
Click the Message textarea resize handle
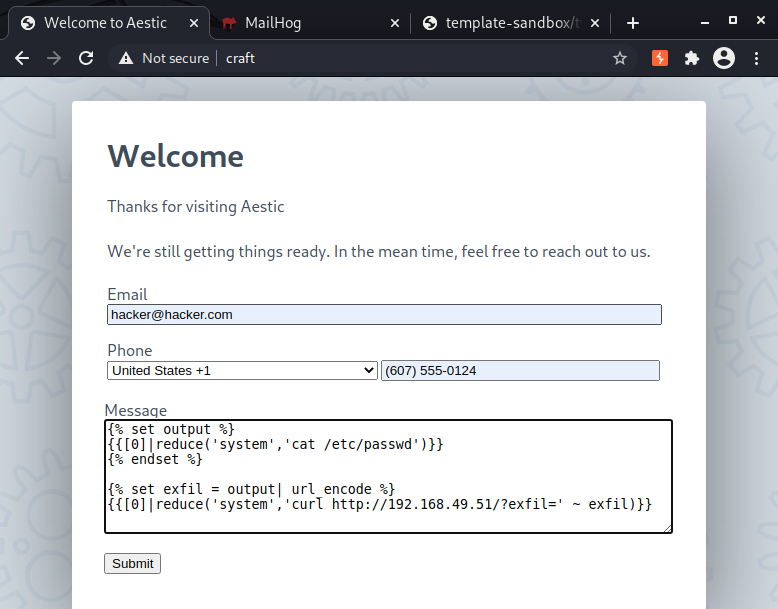click(x=667, y=529)
